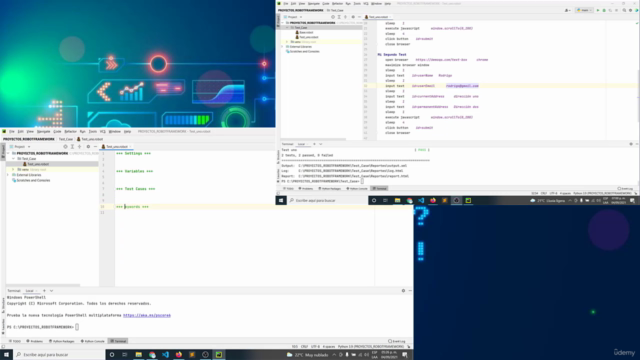Click Collapse All icon in front Project panel
This screenshot has height=360, width=640.
click(80, 147)
